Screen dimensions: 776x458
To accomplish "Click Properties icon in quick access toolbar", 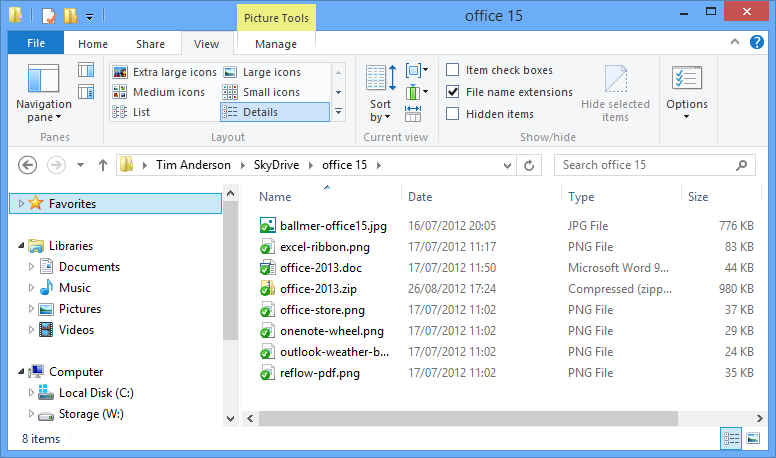I will pos(48,15).
